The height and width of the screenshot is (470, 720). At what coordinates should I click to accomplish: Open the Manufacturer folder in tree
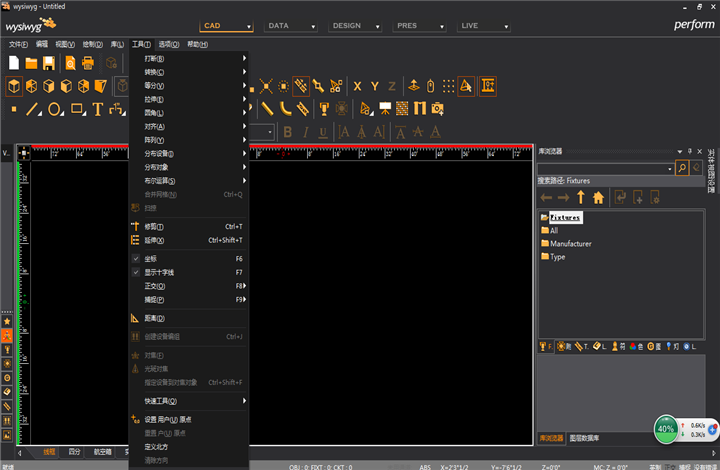coord(570,244)
